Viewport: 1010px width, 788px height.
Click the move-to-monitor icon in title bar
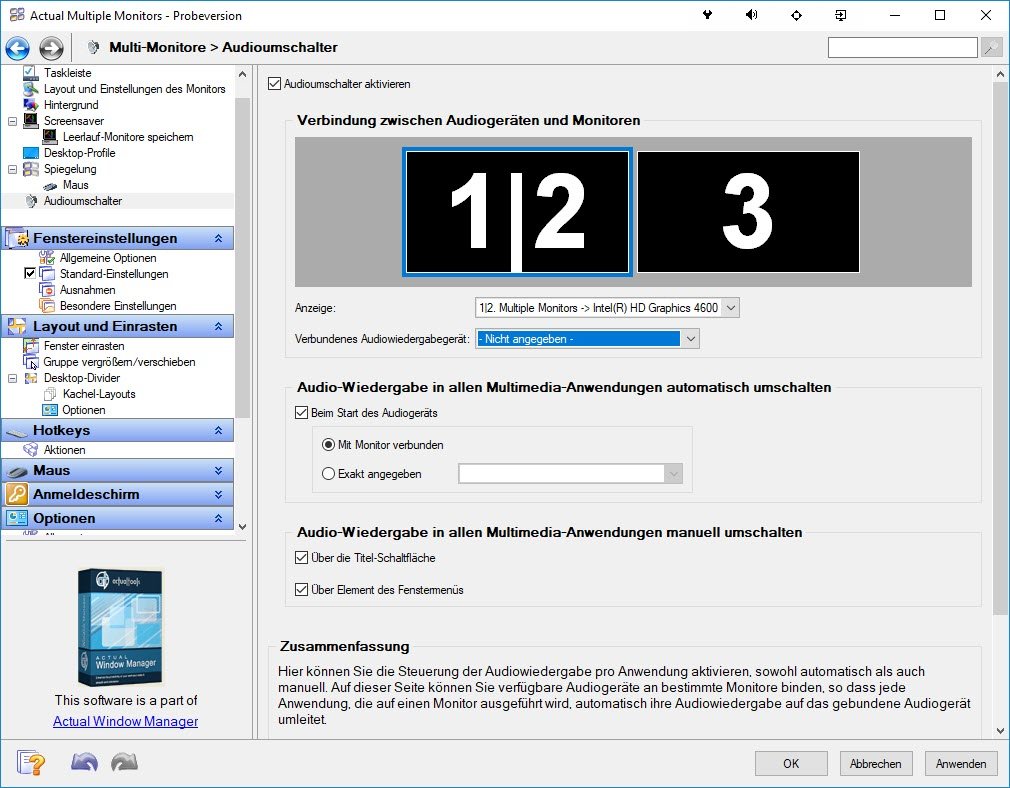coord(841,15)
